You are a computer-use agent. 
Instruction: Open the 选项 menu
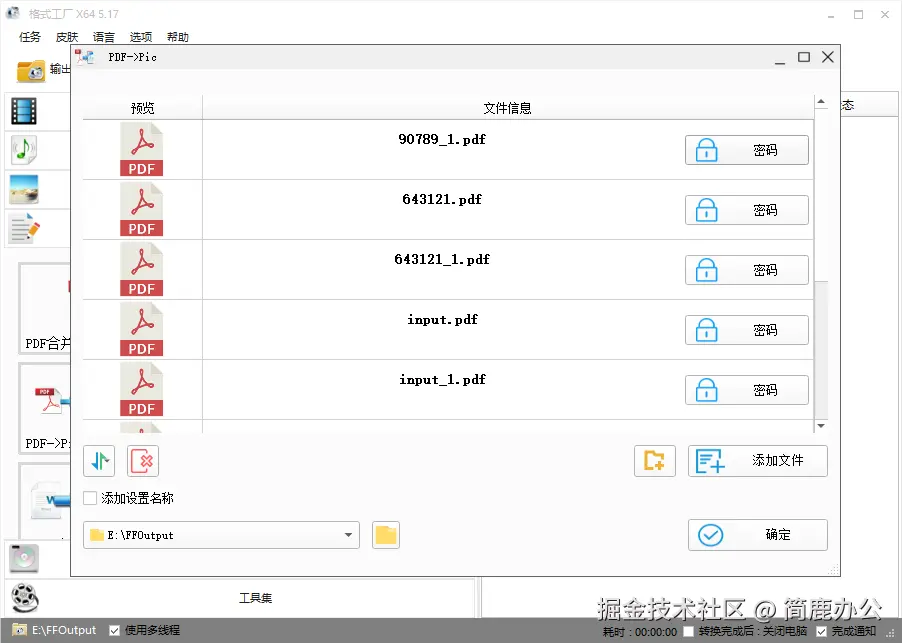tap(140, 37)
